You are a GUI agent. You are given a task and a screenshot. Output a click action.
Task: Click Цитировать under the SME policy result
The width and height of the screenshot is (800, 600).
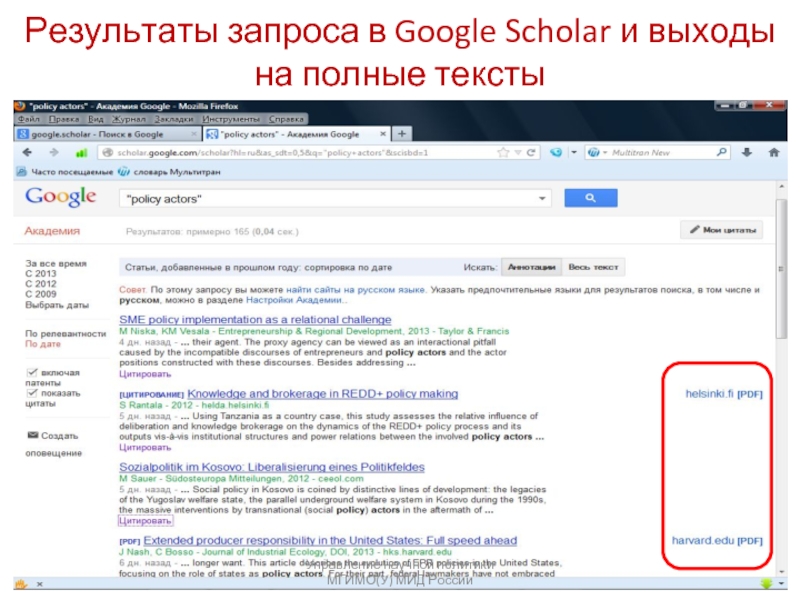tap(145, 374)
